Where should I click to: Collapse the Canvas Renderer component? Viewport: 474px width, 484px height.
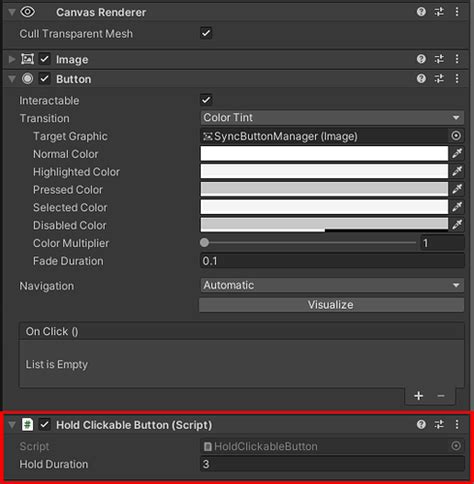[x=12, y=12]
